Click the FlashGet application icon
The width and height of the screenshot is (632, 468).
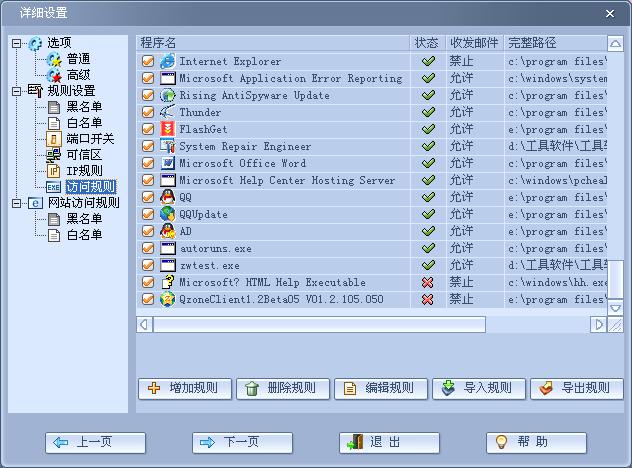tap(168, 129)
